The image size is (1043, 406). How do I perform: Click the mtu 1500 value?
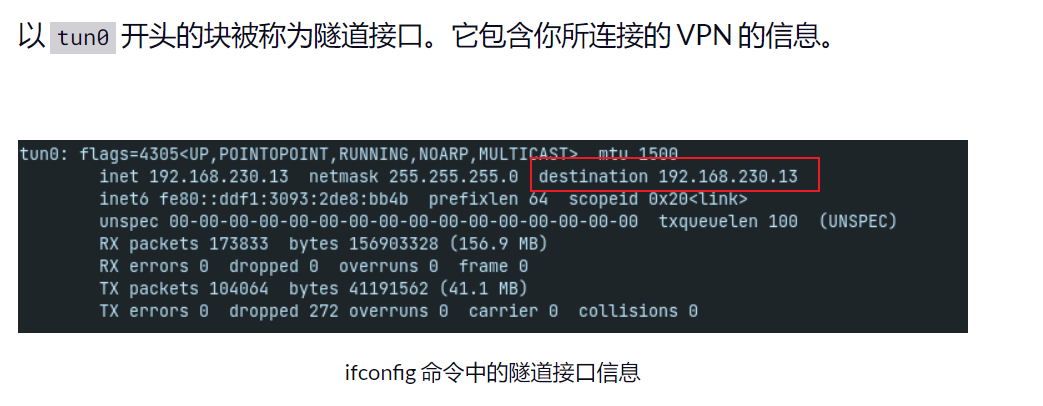[638, 154]
